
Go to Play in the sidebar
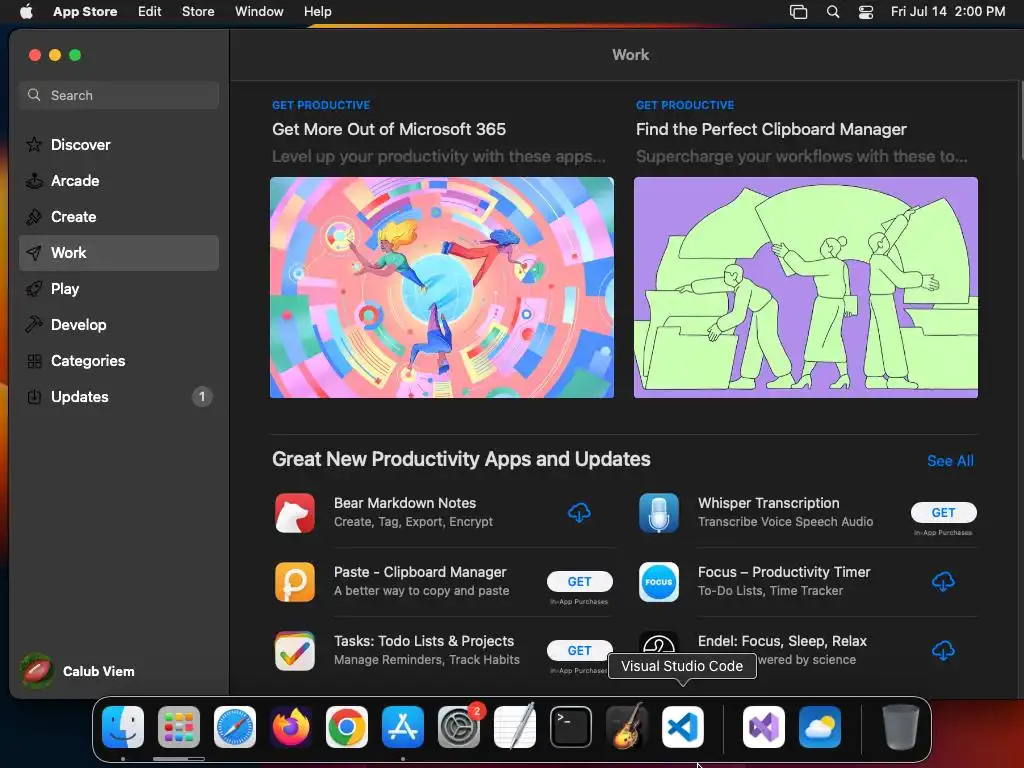pos(119,289)
